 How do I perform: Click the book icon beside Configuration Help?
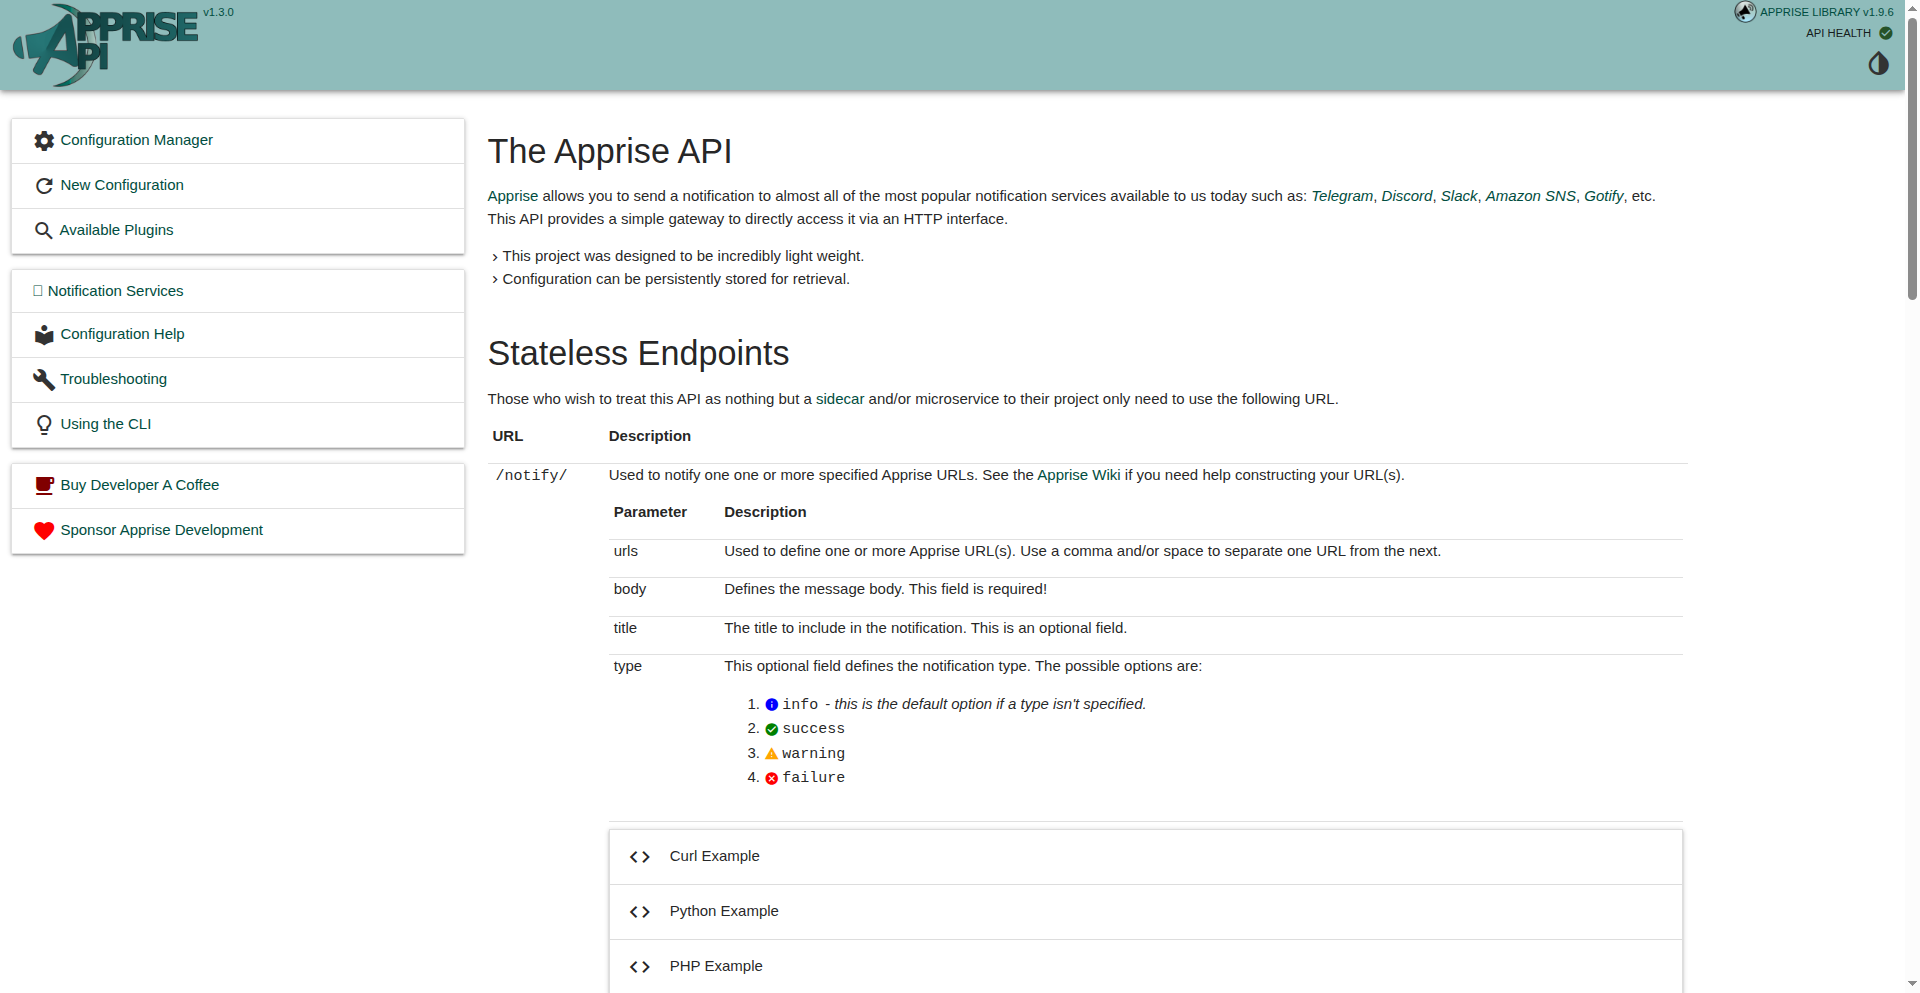pos(44,335)
